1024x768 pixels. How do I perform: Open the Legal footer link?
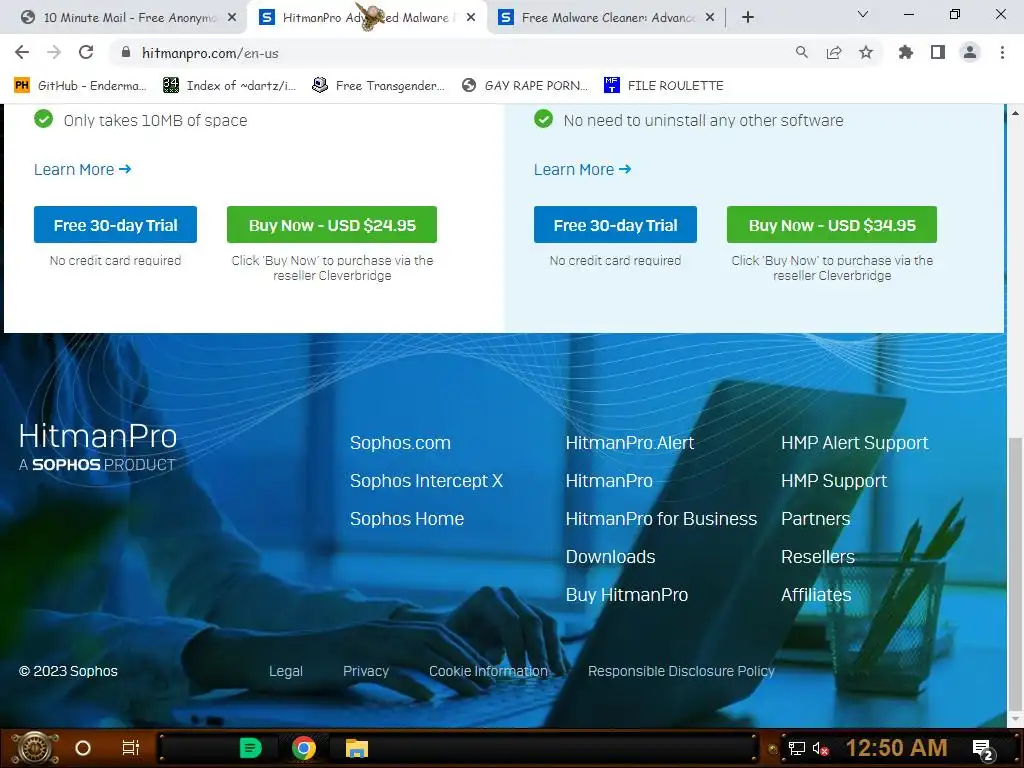point(286,671)
